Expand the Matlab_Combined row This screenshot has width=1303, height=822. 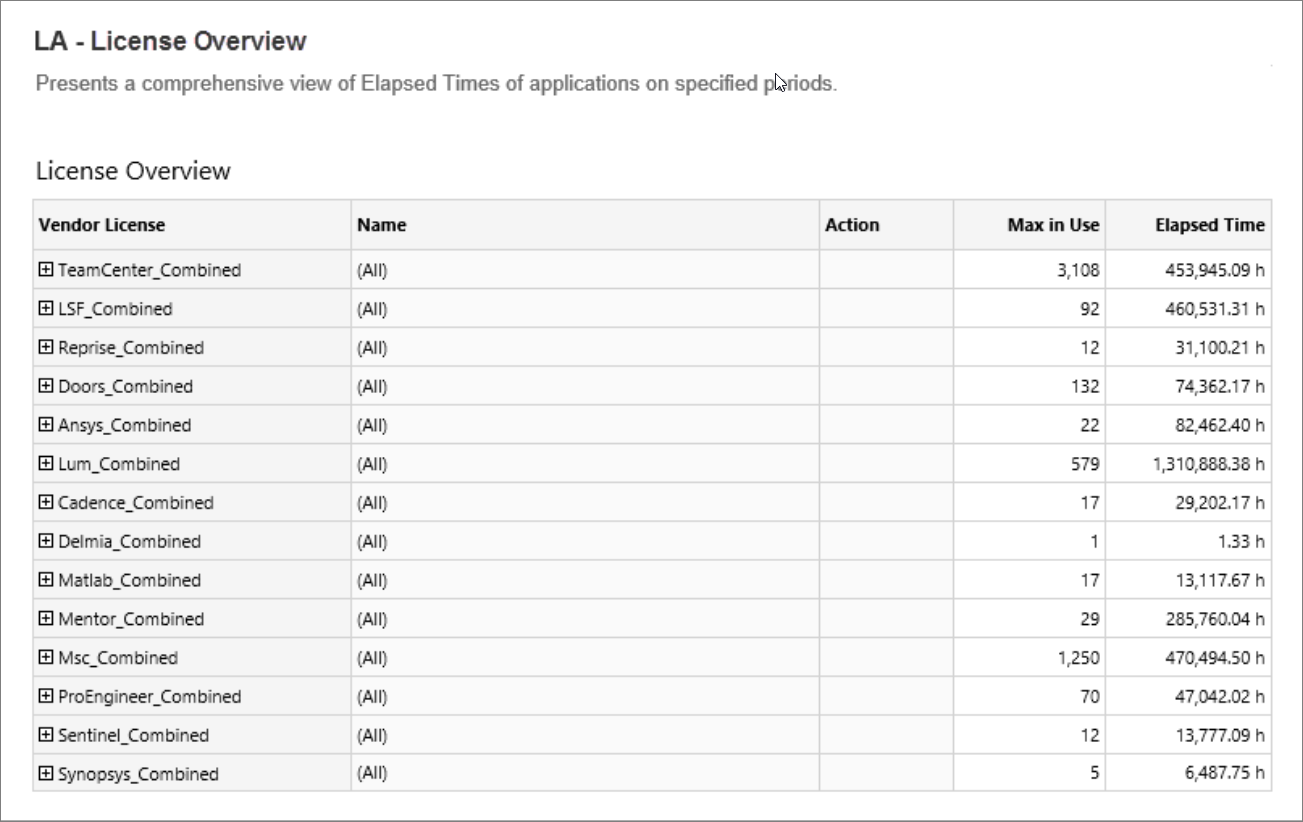point(44,581)
